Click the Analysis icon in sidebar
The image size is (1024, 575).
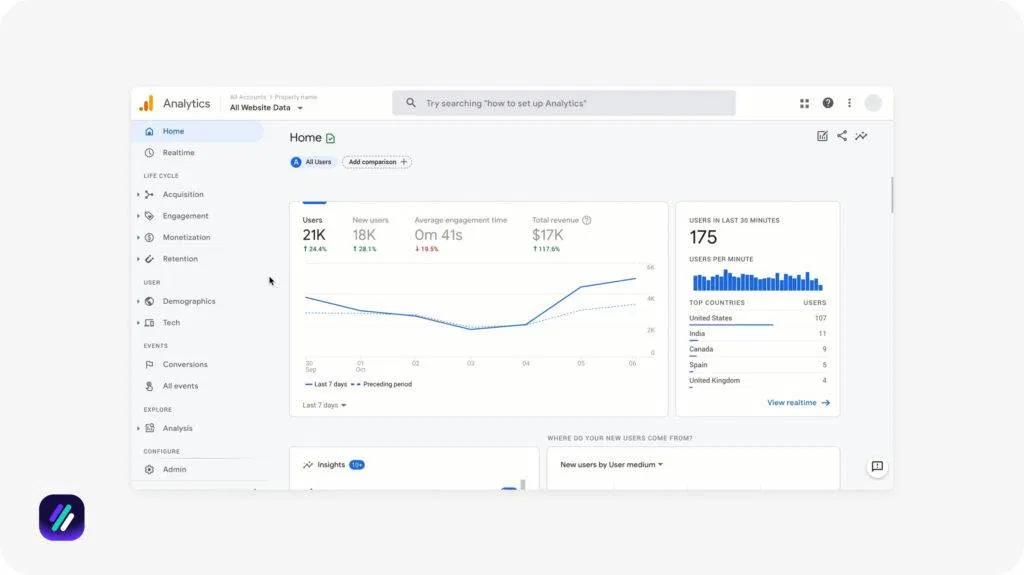coord(150,428)
